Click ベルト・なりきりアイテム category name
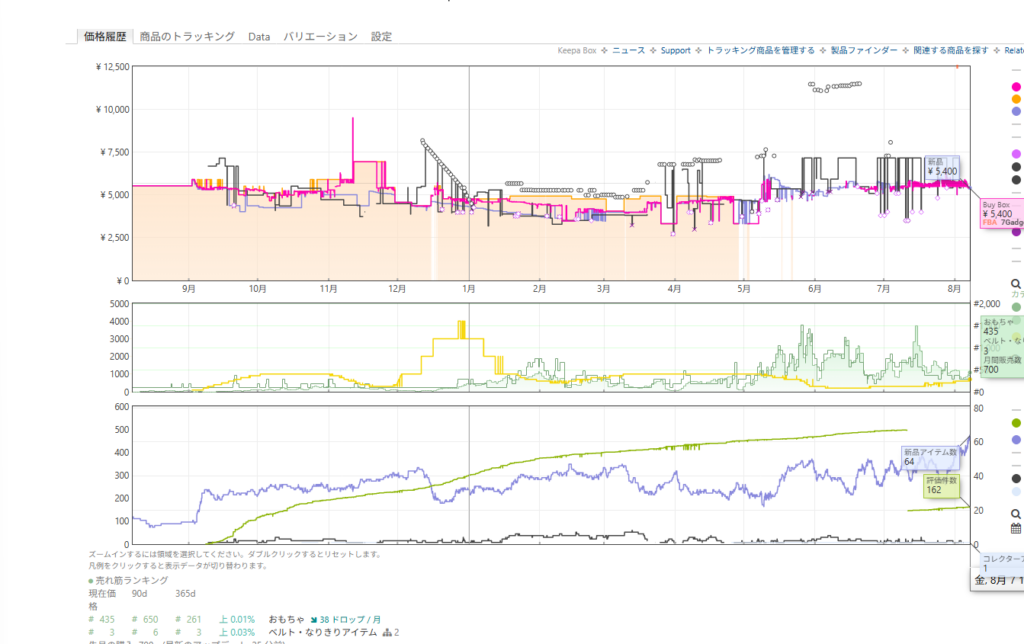The height and width of the screenshot is (644, 1024). pos(323,632)
